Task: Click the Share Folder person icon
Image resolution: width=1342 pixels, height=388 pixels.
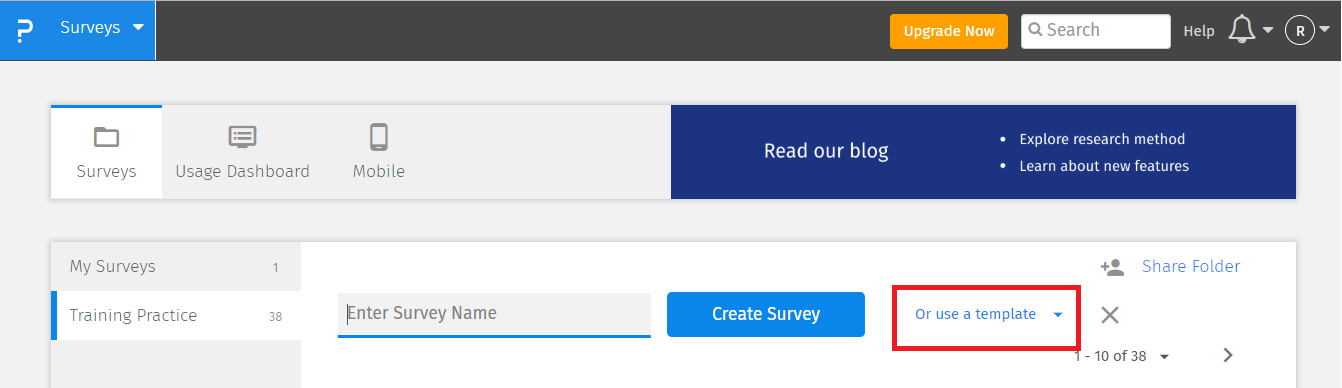Action: pyautogui.click(x=1112, y=267)
